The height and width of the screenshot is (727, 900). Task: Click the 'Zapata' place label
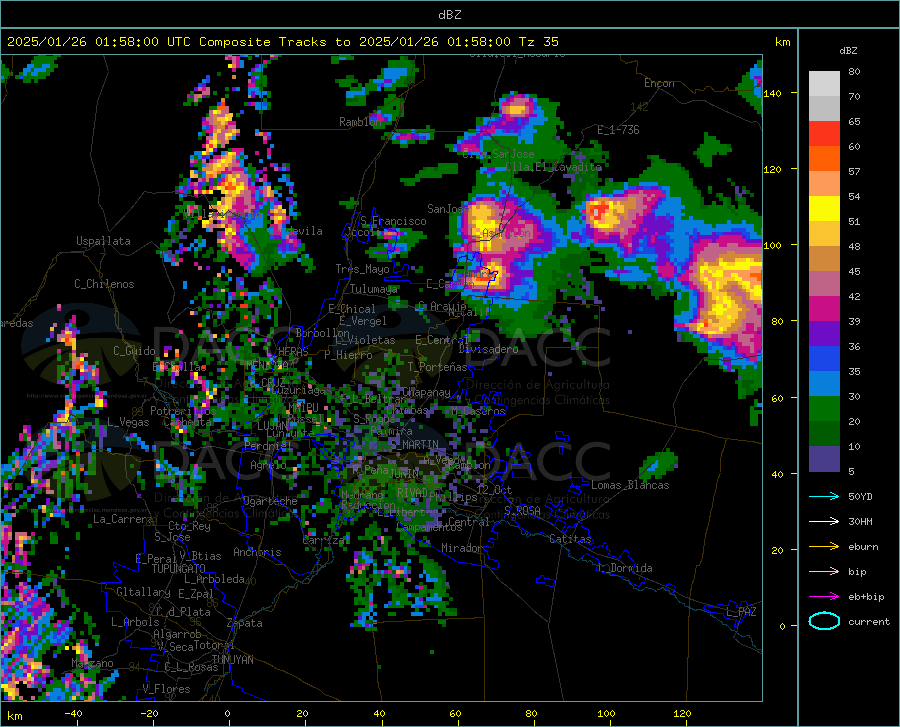coord(245,623)
